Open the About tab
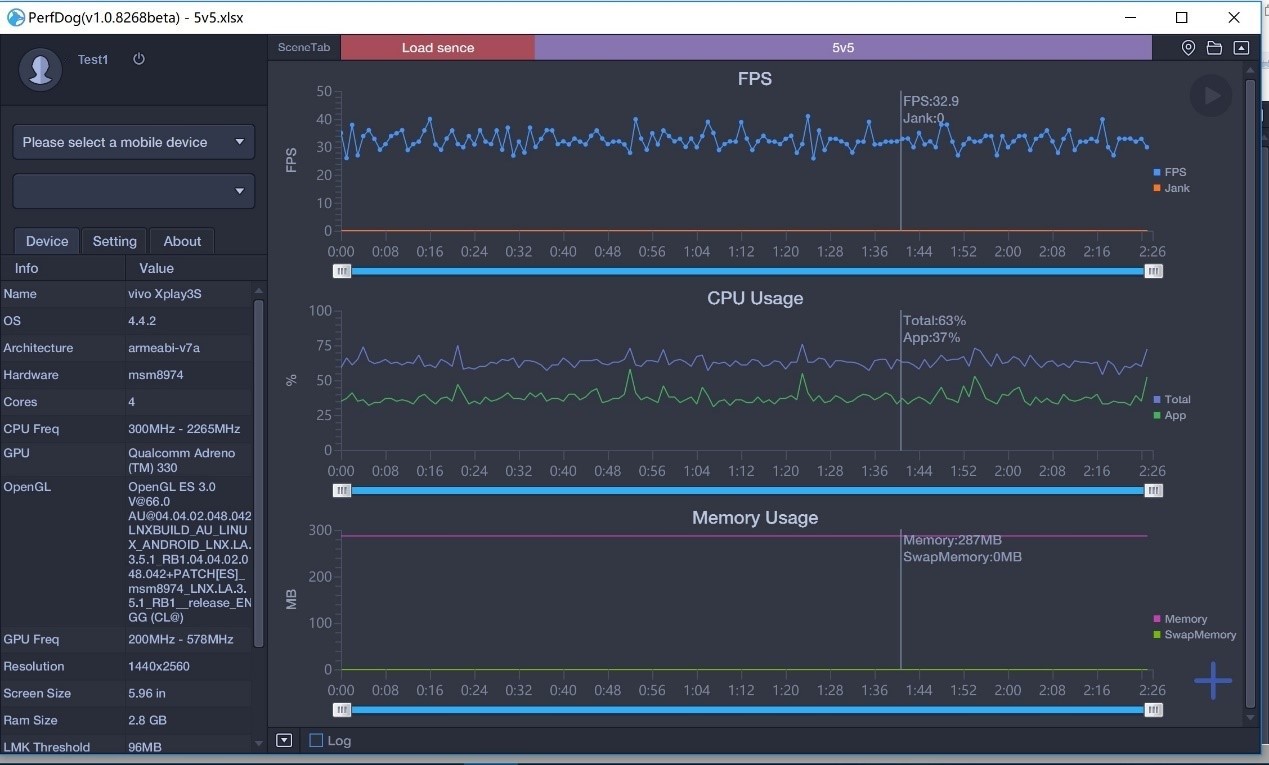 point(182,240)
